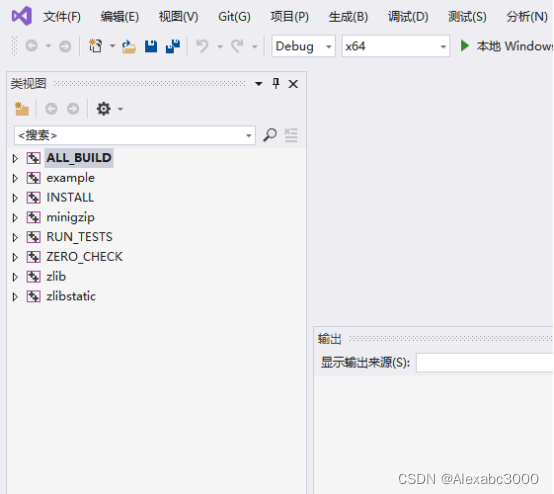Open the 文件(F) menu
554x494 pixels.
pos(62,17)
